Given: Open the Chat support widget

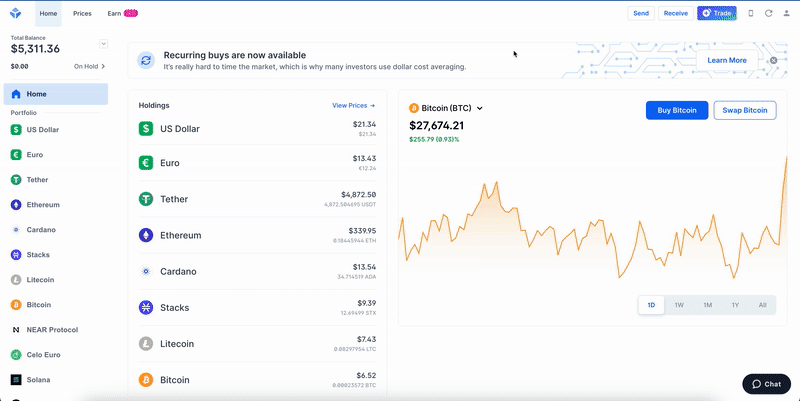Looking at the screenshot, I should [x=766, y=384].
